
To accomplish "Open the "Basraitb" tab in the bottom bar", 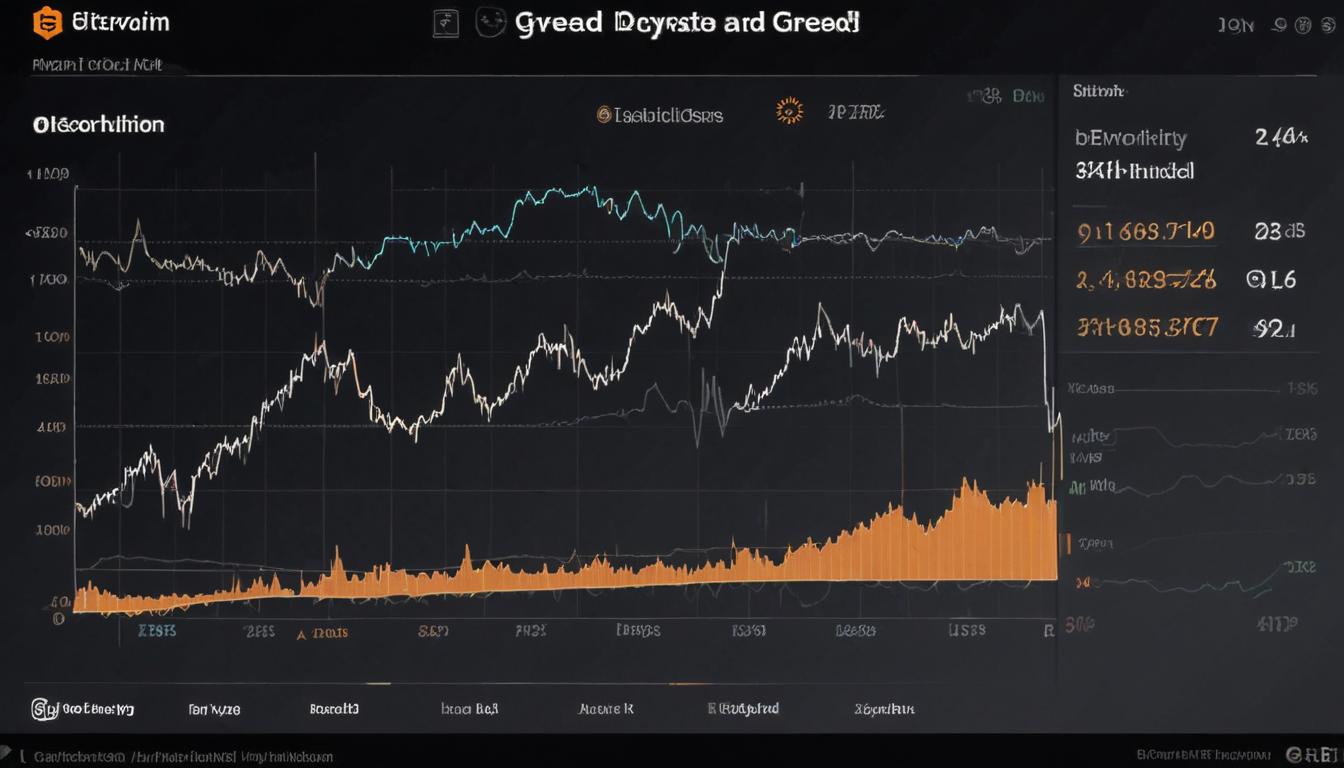I will (x=334, y=709).
